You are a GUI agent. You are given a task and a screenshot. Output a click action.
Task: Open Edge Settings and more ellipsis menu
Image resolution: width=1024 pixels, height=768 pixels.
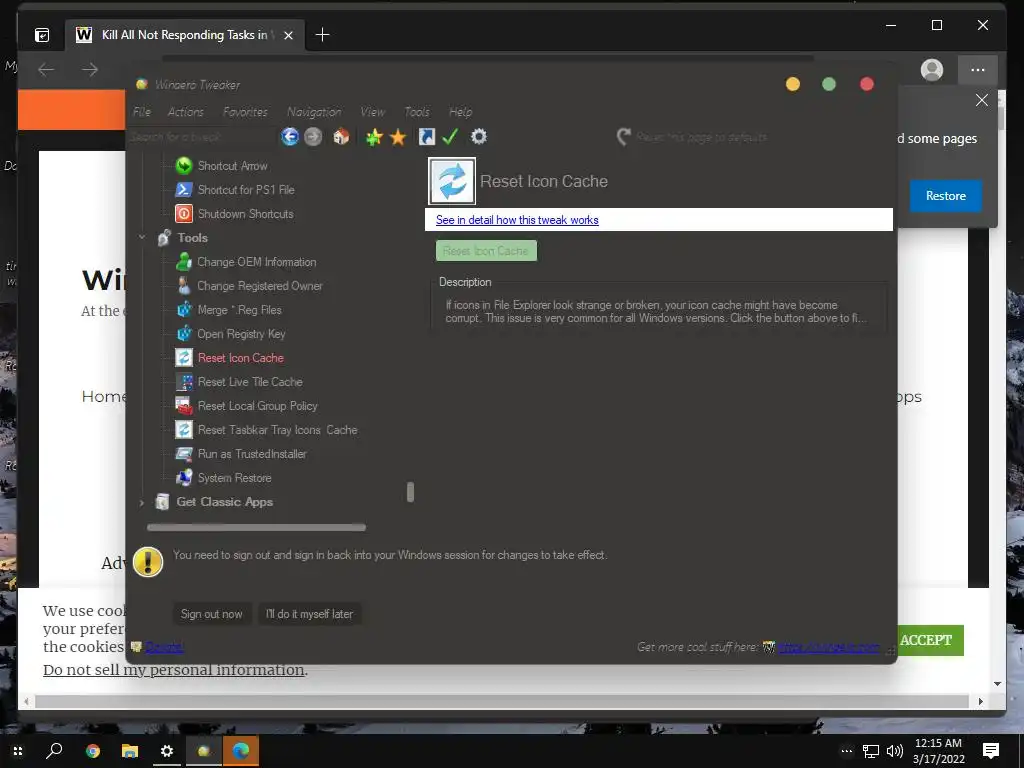[978, 70]
